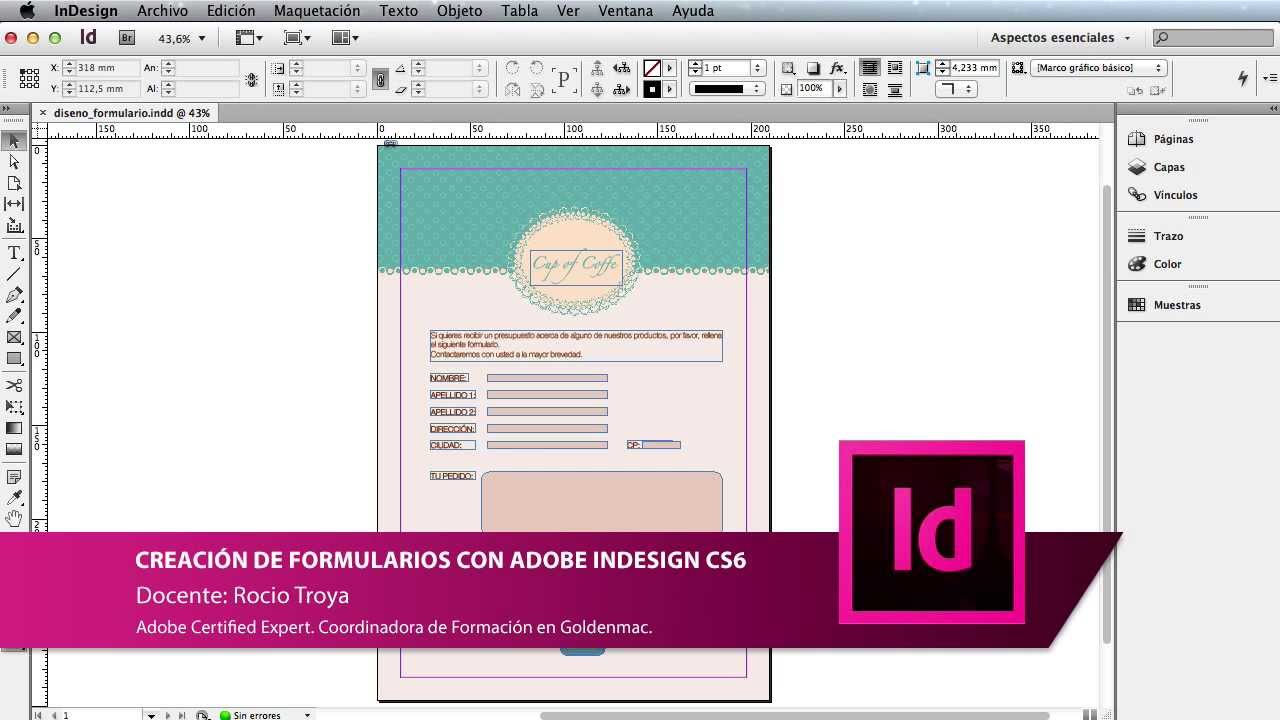This screenshot has height=720, width=1280.
Task: Select the Note tool
Action: click(14, 477)
